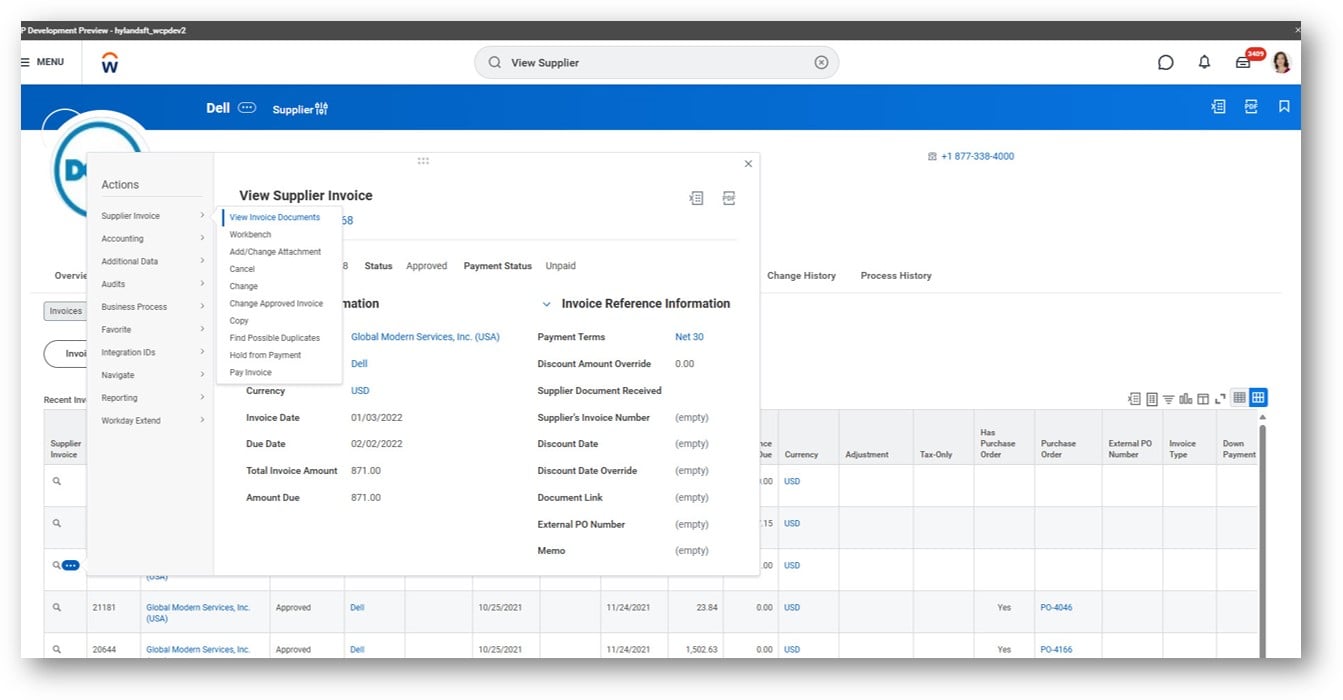The height and width of the screenshot is (700, 1343).
Task: Switch to compact grid view toggle
Action: coord(1239,397)
